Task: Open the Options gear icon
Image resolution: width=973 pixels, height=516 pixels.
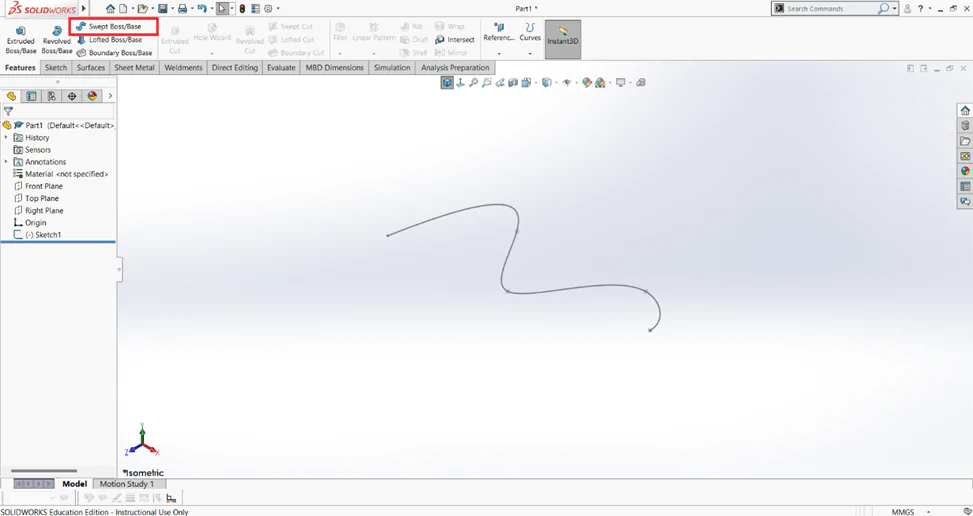Action: click(x=268, y=9)
